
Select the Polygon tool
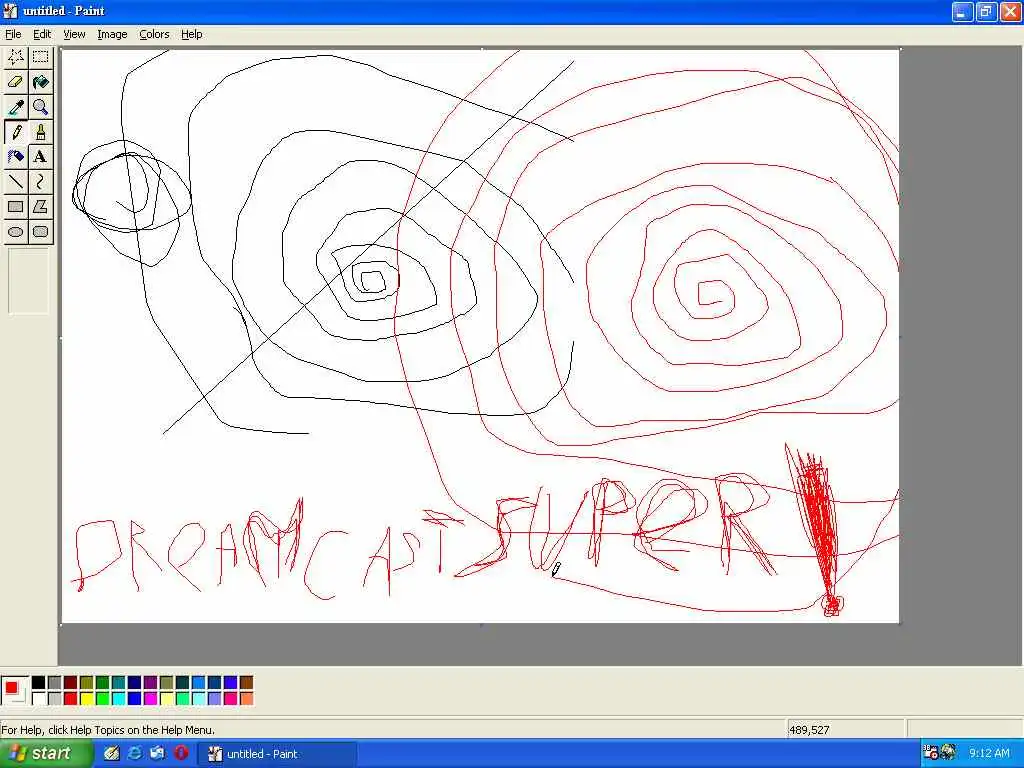tap(40, 207)
